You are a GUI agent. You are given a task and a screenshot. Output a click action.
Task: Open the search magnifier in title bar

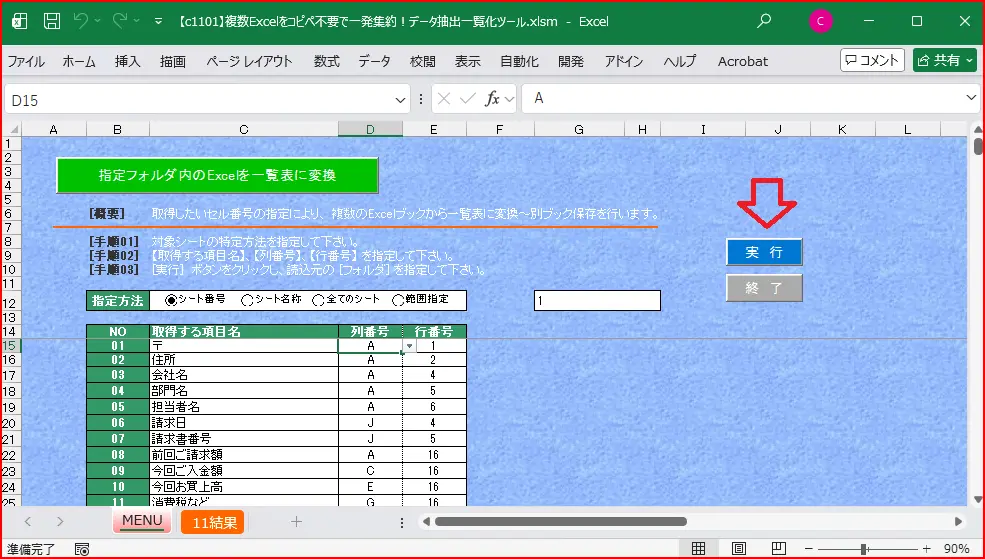click(x=764, y=20)
